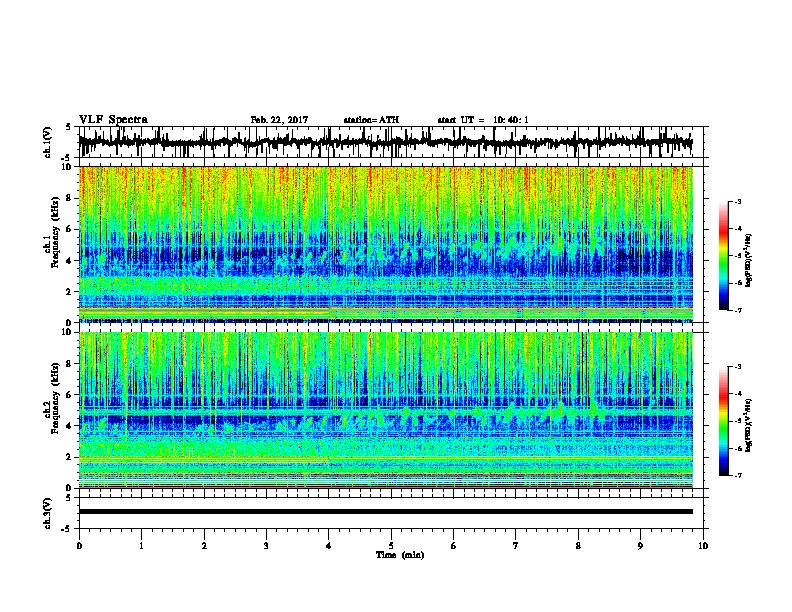792x612 pixels.
Task: Click the 8 kHz tick label on ch.2 axis
Action: coord(70,364)
